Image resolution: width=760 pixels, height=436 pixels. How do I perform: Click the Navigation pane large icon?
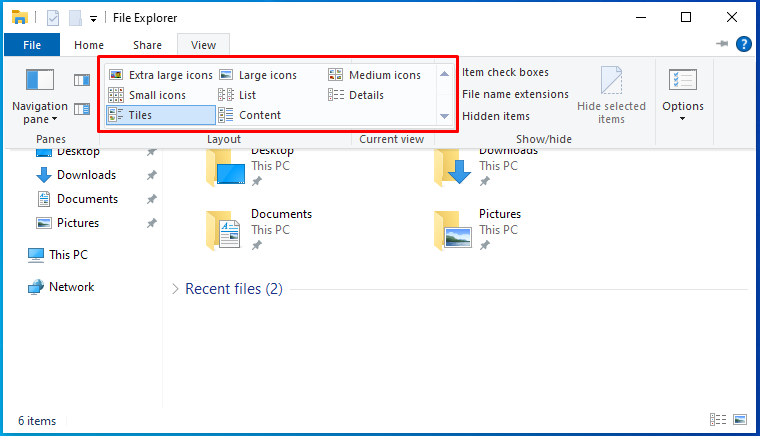[x=40, y=80]
